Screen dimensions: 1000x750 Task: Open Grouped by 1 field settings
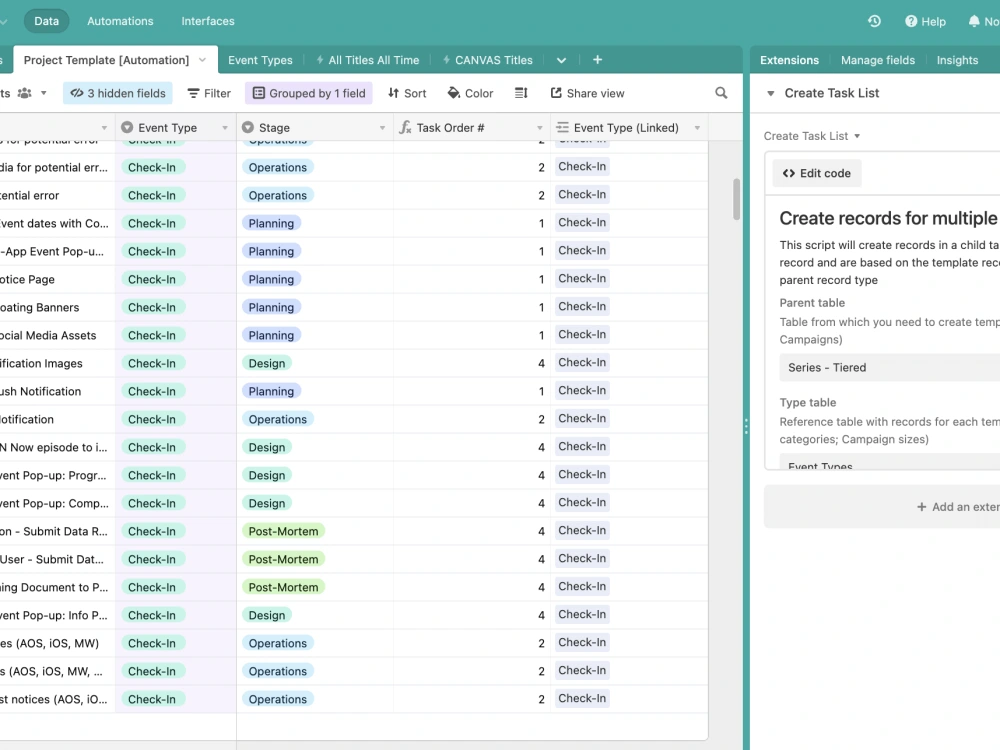pyautogui.click(x=309, y=93)
